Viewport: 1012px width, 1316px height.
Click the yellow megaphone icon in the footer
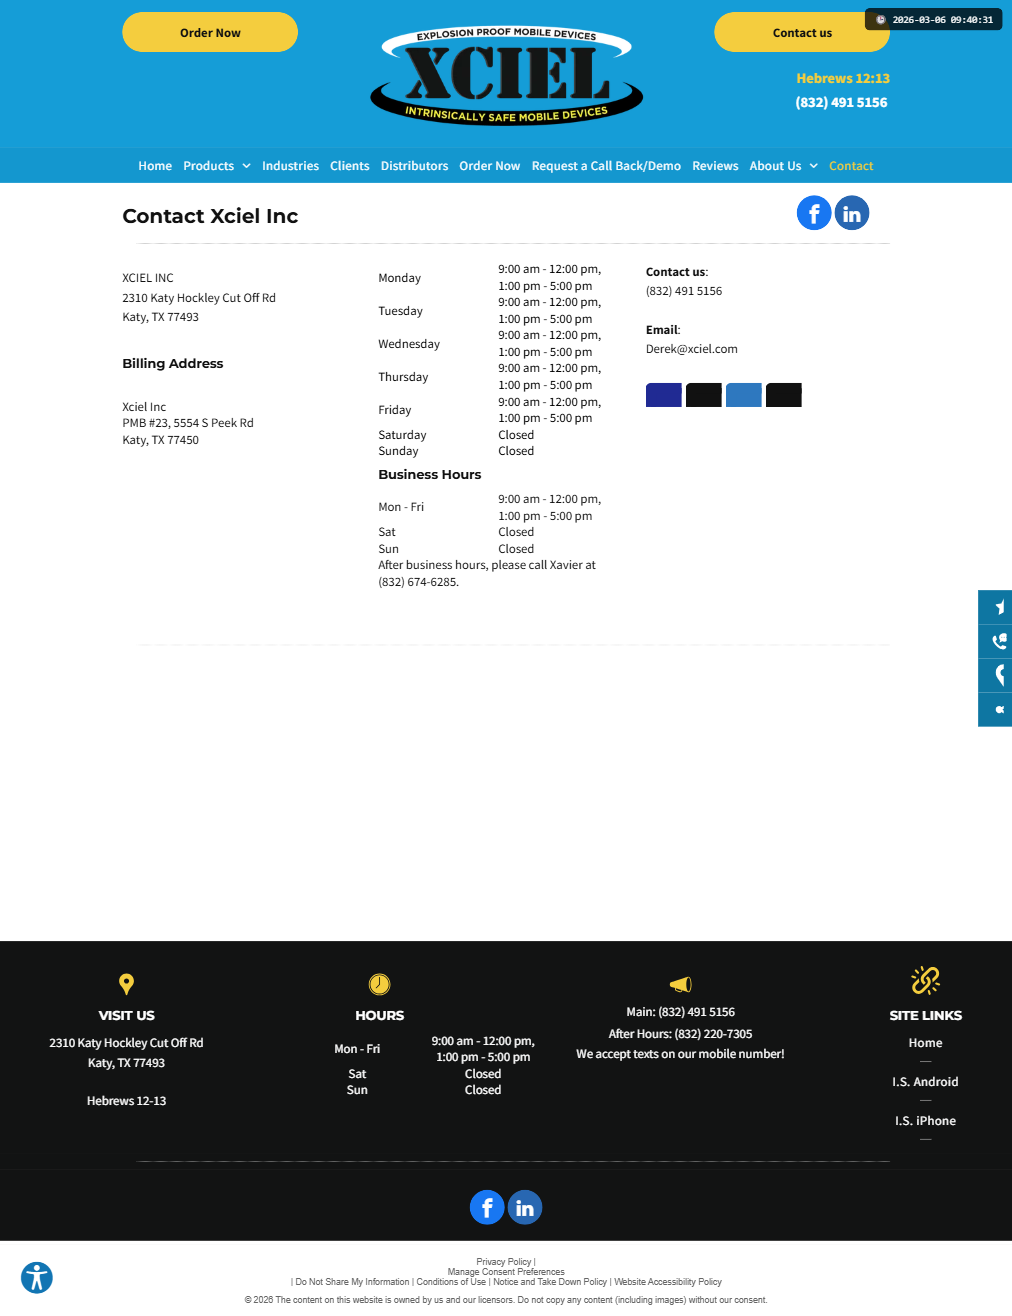(680, 984)
